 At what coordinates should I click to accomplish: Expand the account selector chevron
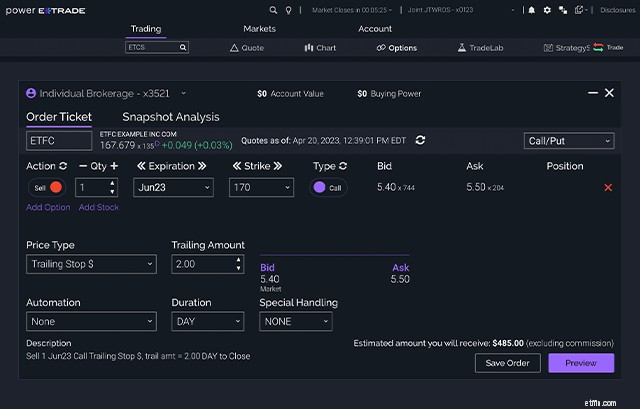click(183, 93)
